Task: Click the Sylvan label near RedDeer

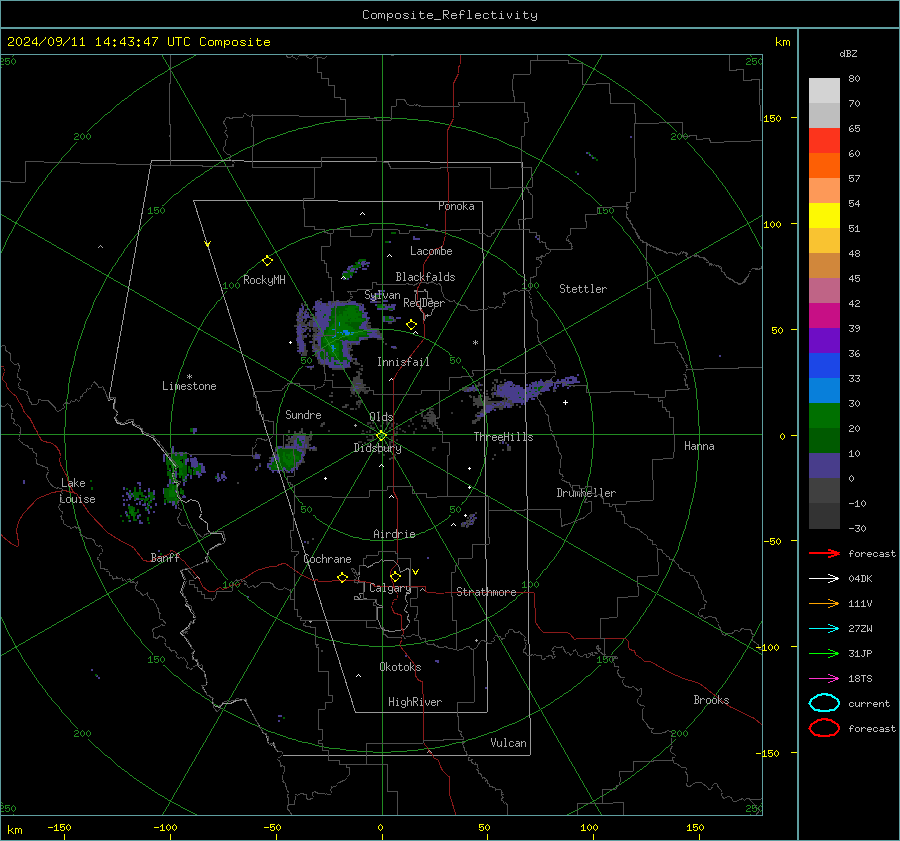Action: coord(382,295)
